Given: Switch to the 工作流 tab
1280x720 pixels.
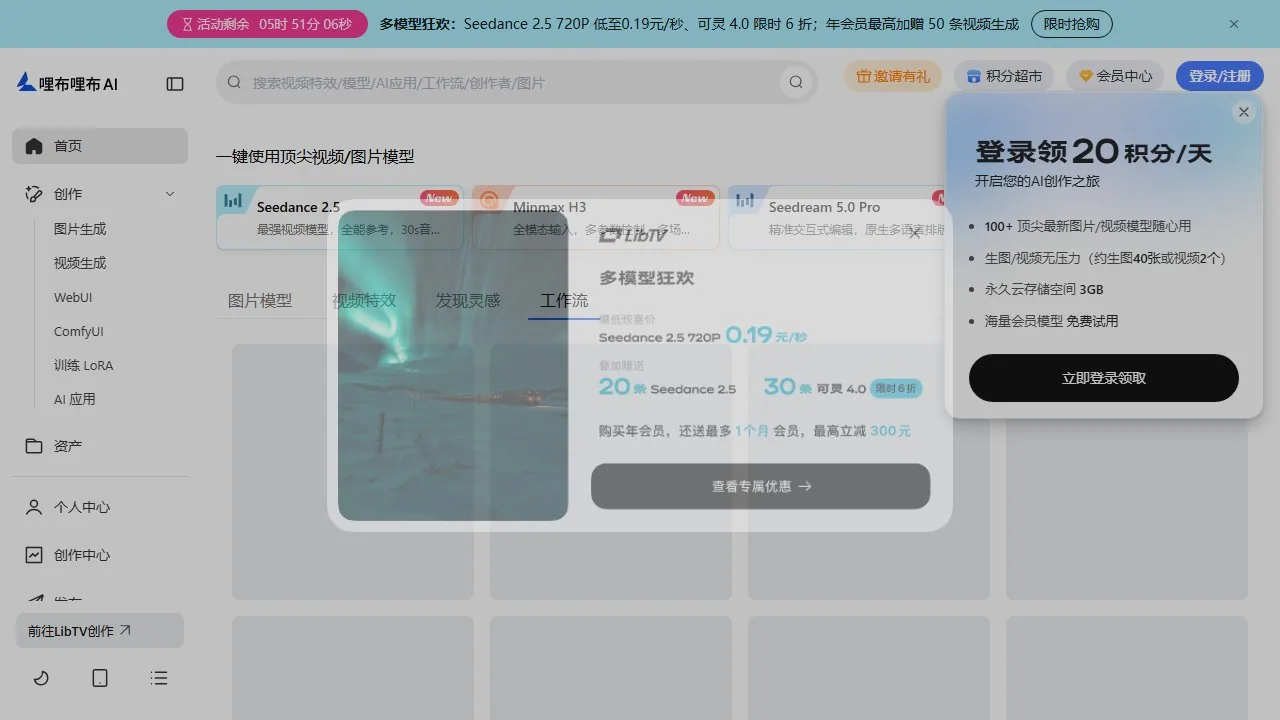Looking at the screenshot, I should point(564,300).
